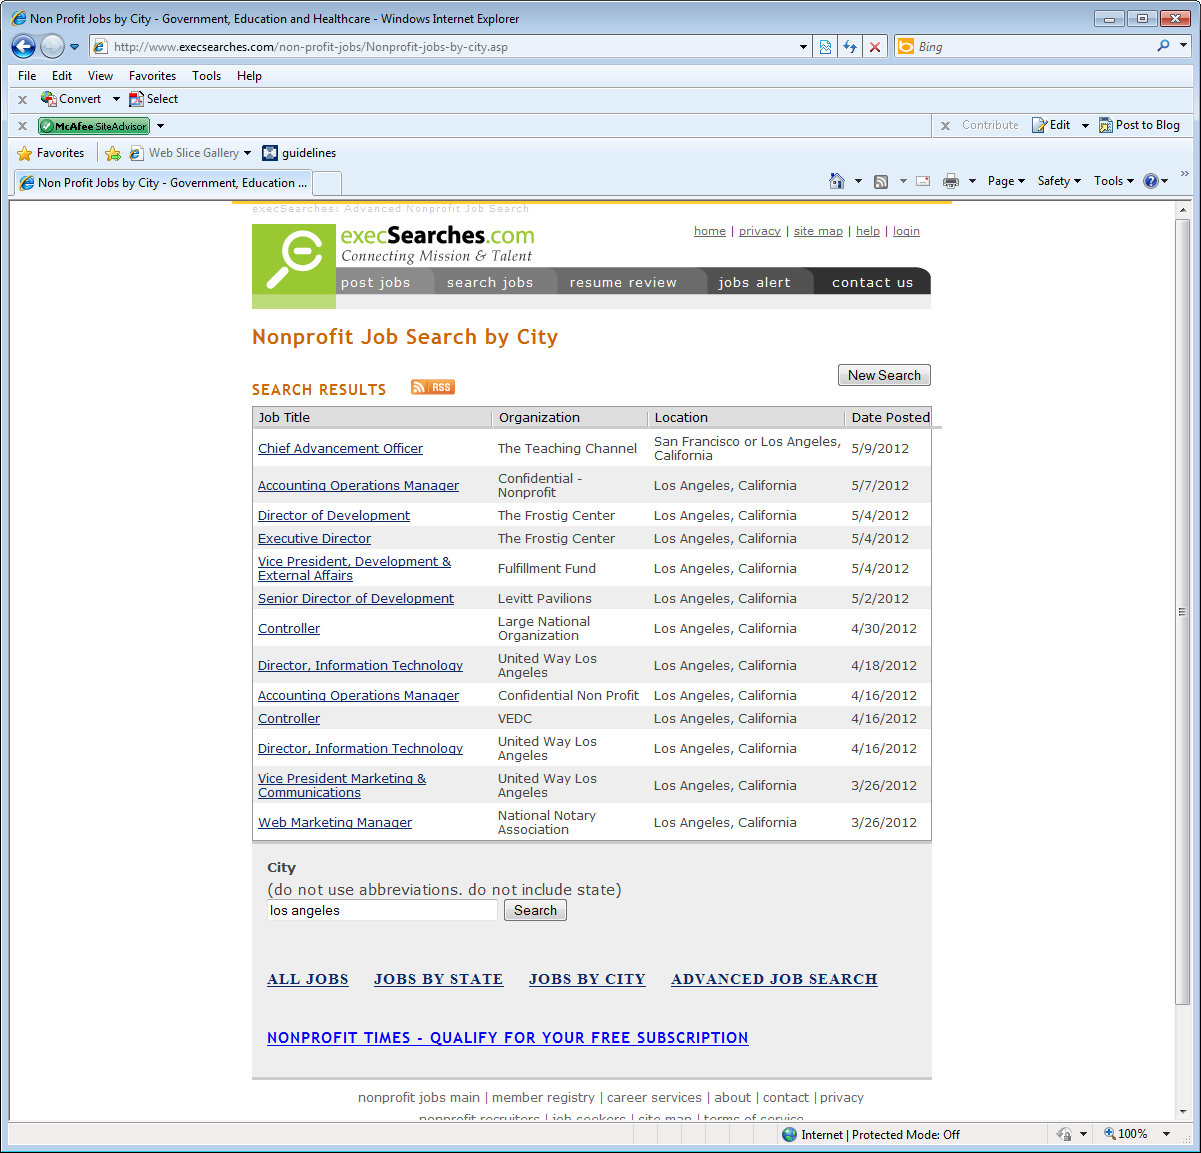Click the Search button beside city field
The height and width of the screenshot is (1153, 1201).
click(535, 911)
